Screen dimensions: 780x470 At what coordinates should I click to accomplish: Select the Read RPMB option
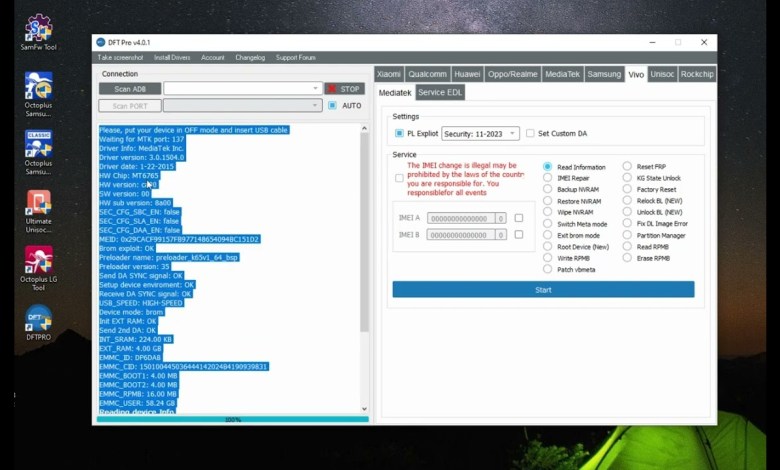tap(627, 247)
